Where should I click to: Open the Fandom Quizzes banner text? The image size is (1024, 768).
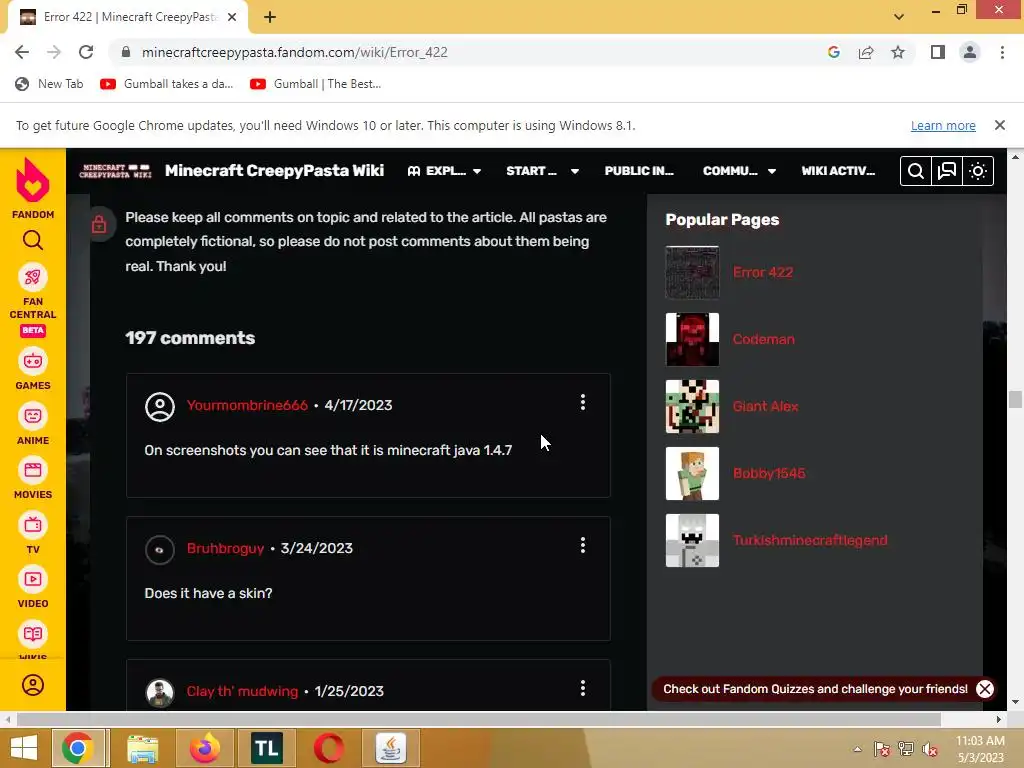pyautogui.click(x=815, y=689)
